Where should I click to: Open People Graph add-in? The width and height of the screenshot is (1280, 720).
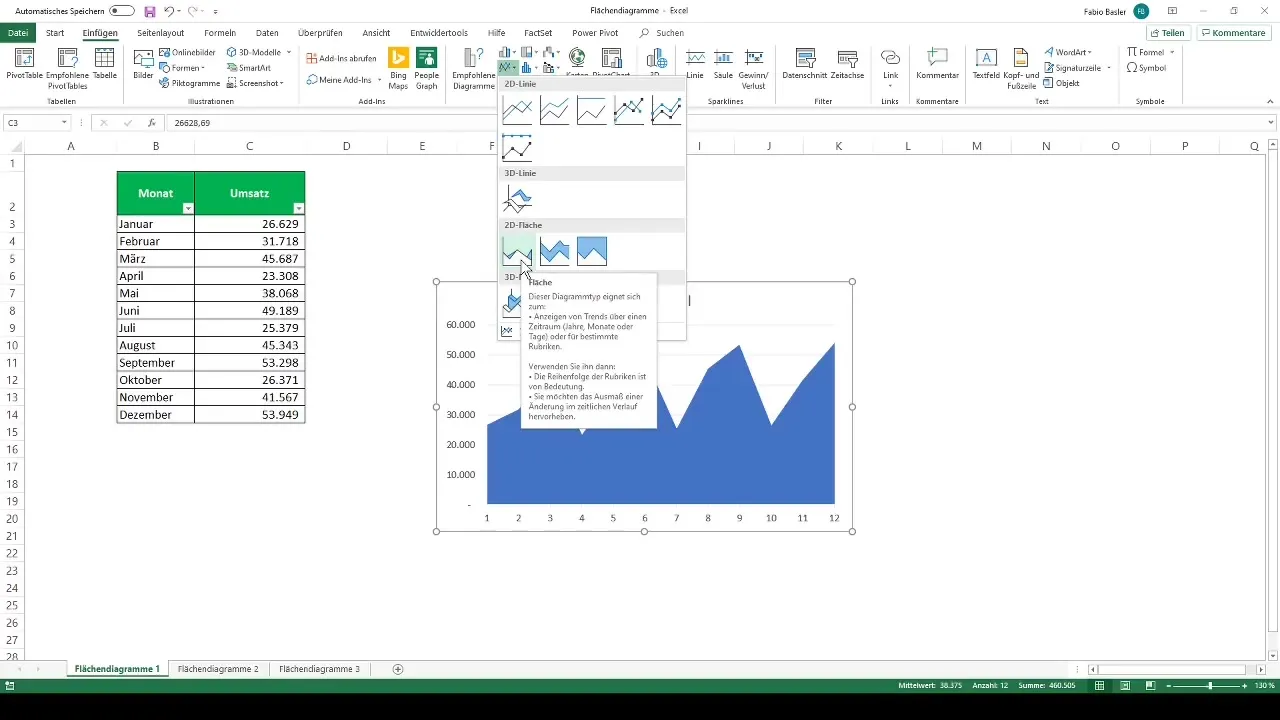coord(427,66)
